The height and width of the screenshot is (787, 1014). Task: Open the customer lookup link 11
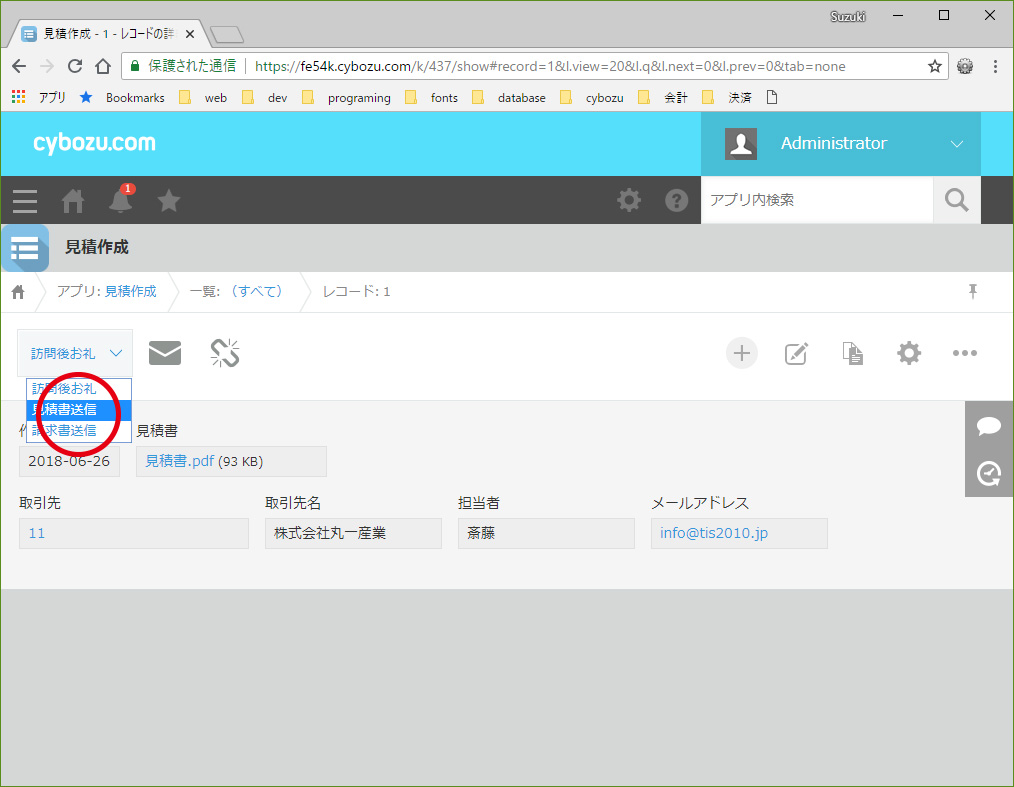[x=37, y=534]
